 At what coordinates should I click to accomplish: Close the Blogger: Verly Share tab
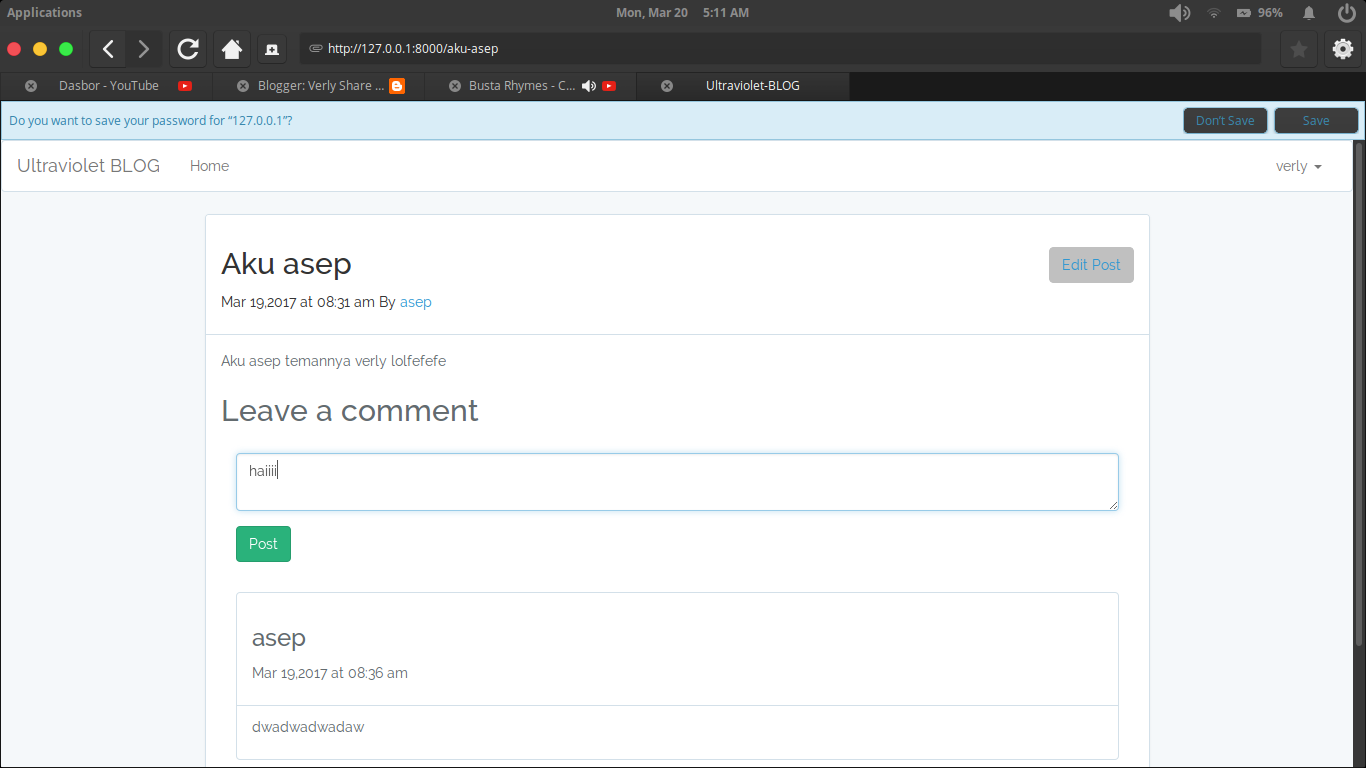click(x=243, y=86)
